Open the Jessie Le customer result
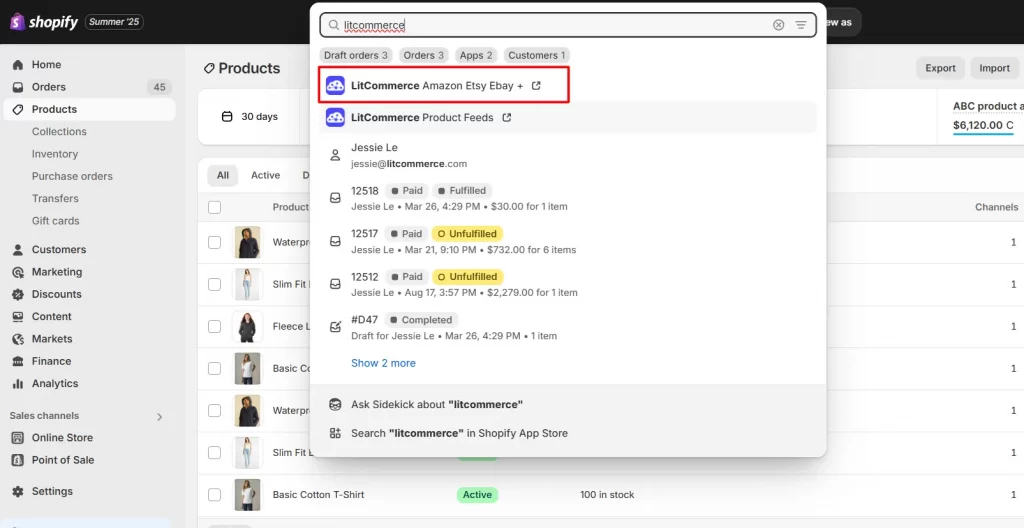Image resolution: width=1024 pixels, height=528 pixels. [568, 156]
